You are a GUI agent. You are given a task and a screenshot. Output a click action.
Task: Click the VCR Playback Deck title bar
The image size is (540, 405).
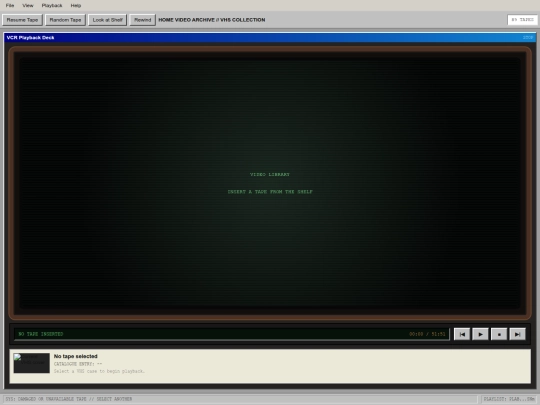(270, 38)
